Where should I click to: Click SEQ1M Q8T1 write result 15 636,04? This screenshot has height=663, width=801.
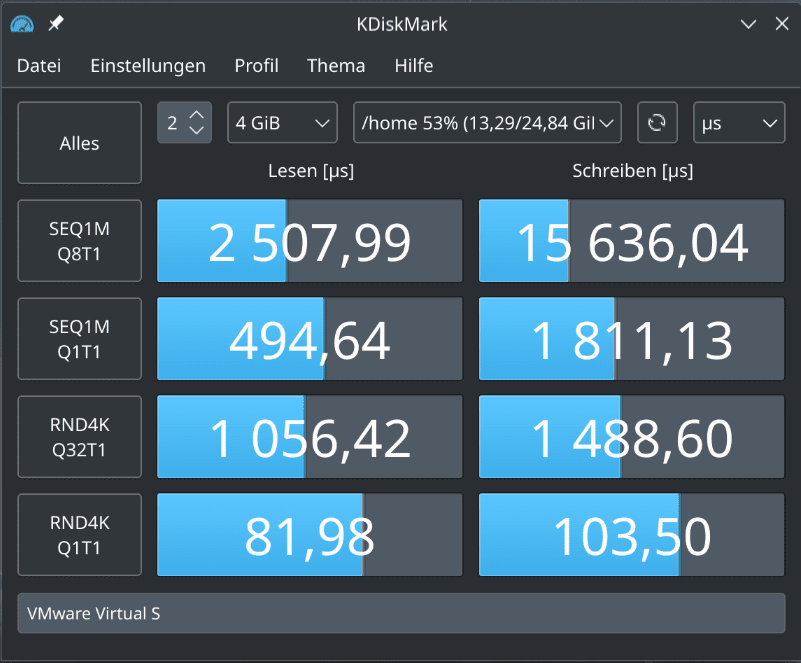(631, 241)
